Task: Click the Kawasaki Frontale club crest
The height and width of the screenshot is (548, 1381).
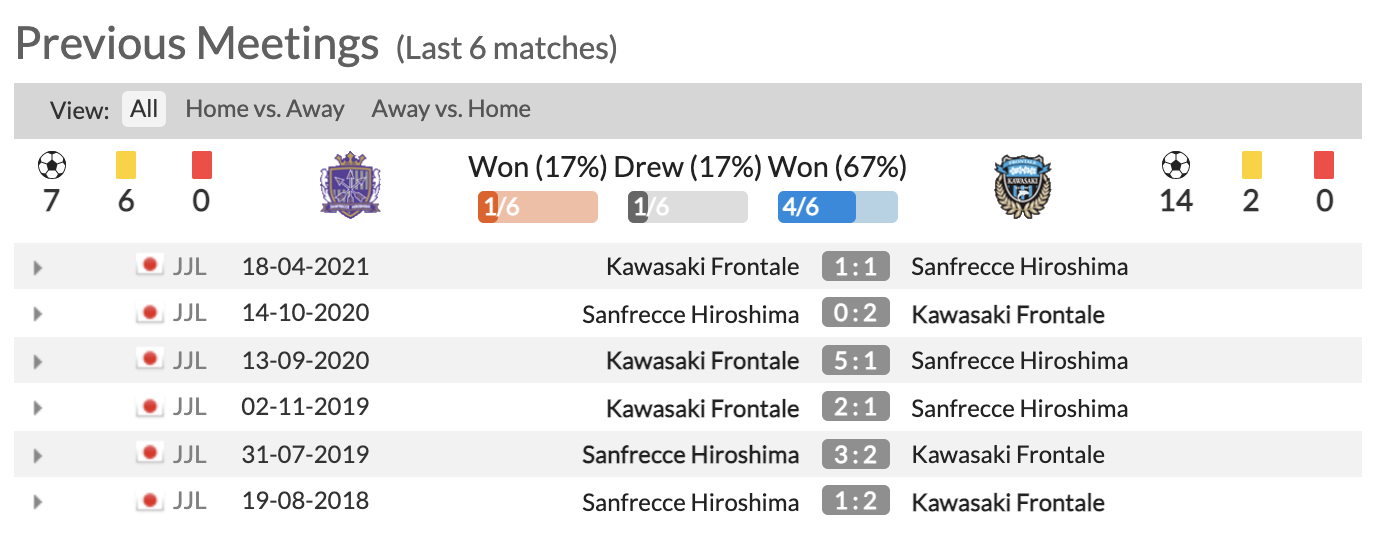Action: 1023,186
